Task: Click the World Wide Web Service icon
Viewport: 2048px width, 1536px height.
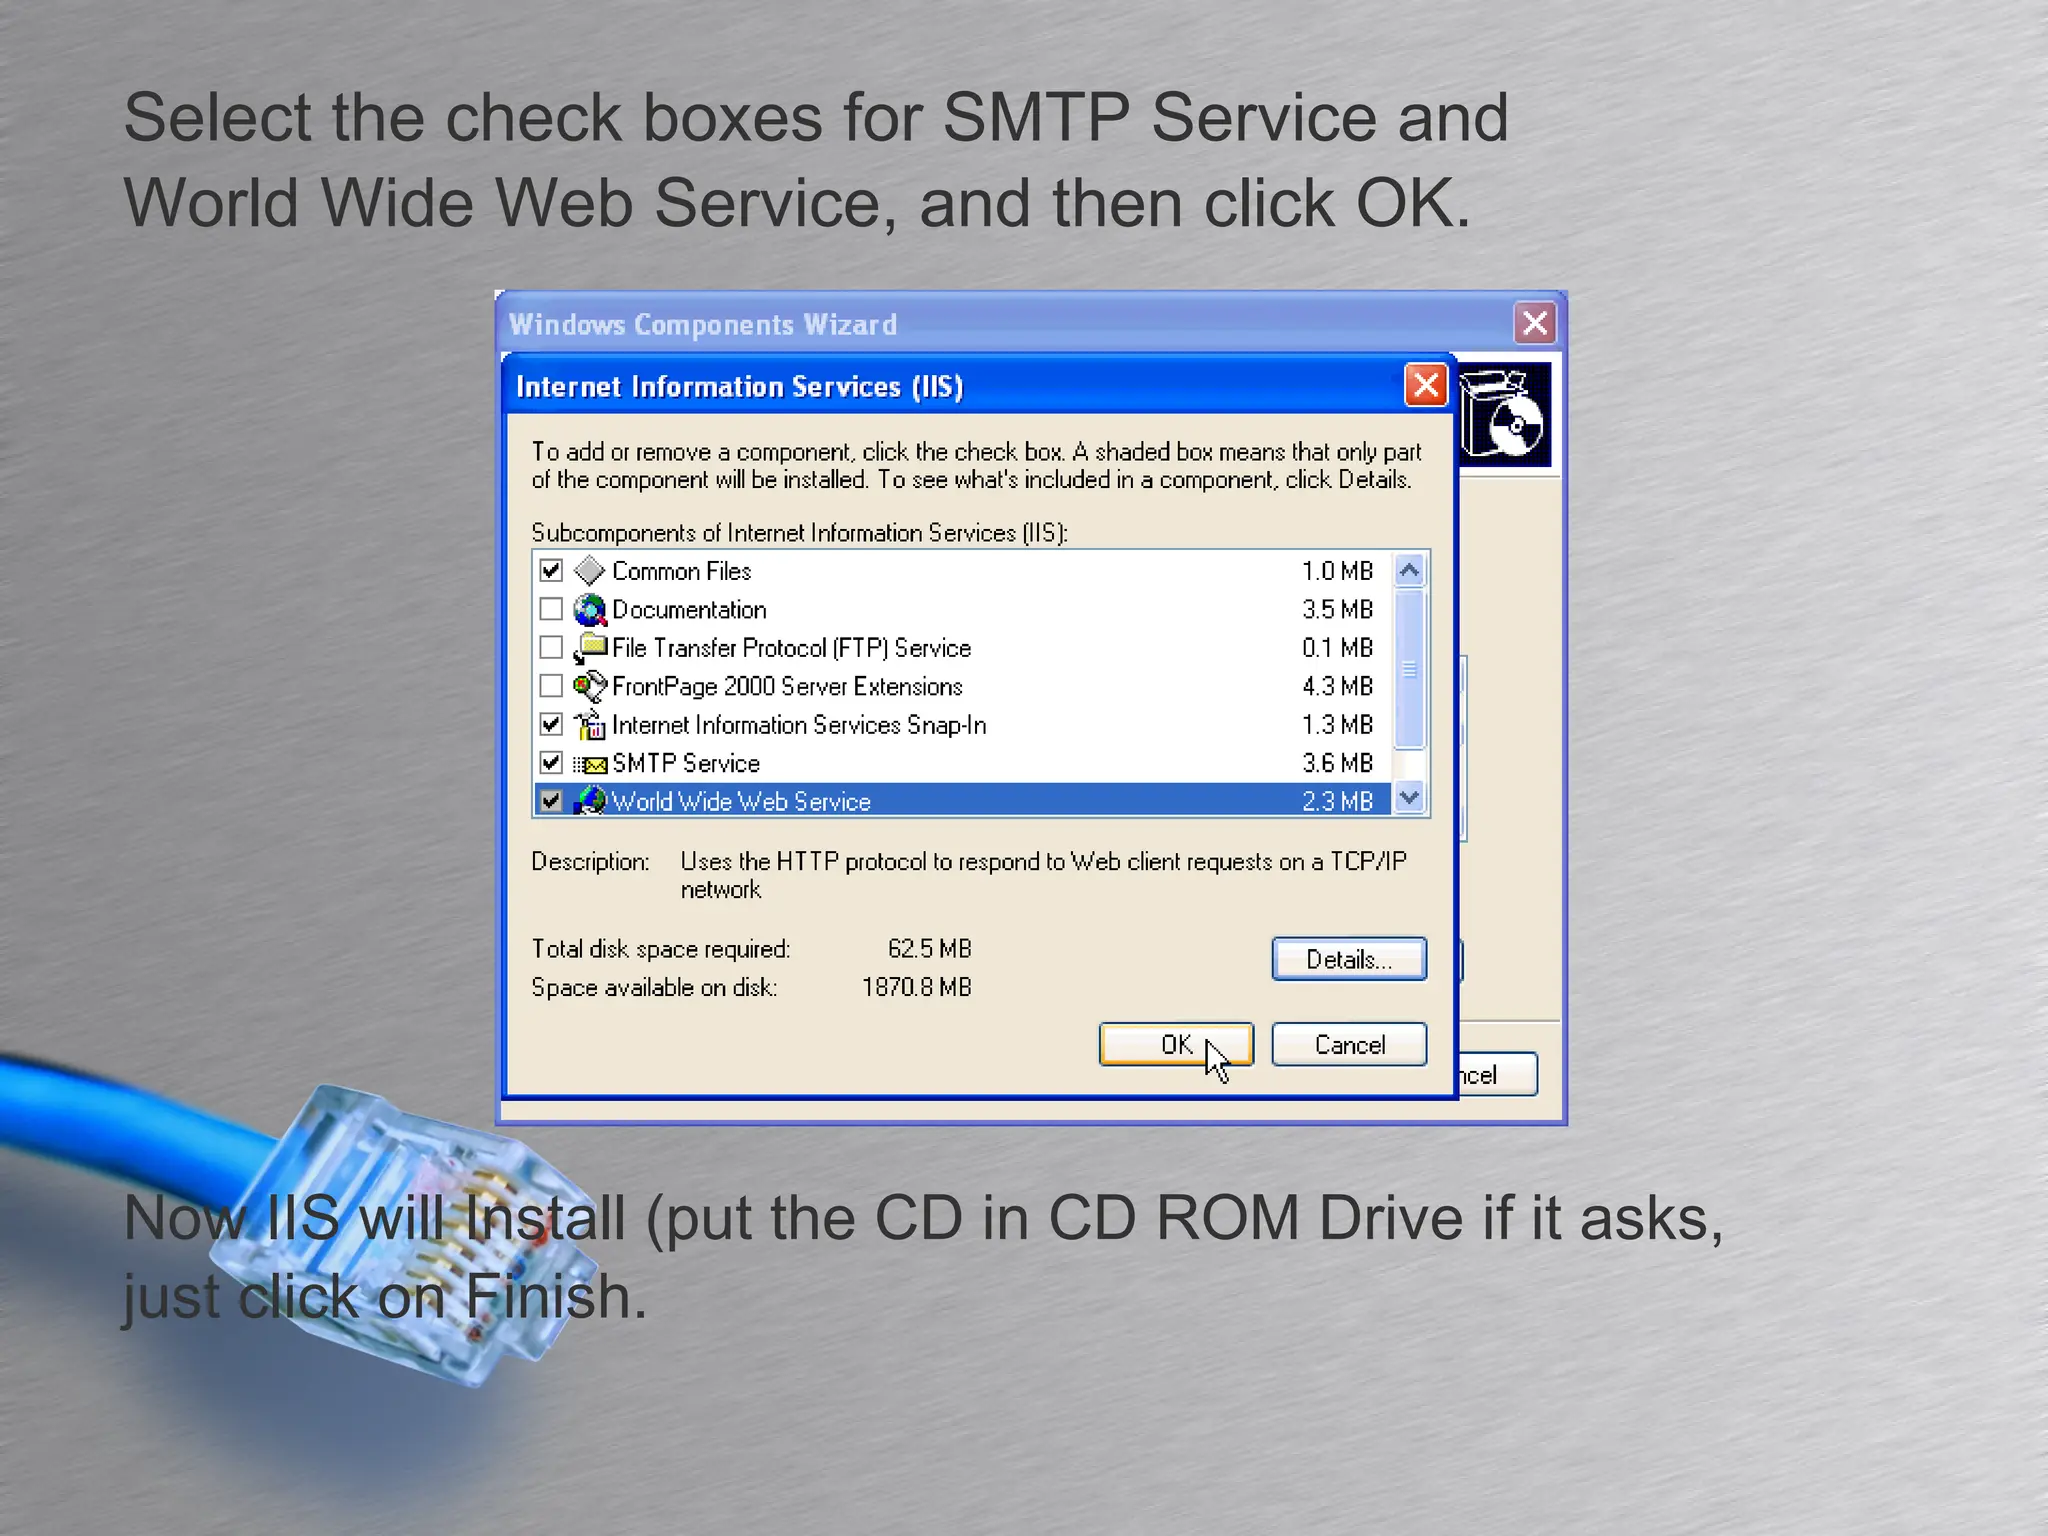Action: point(590,801)
